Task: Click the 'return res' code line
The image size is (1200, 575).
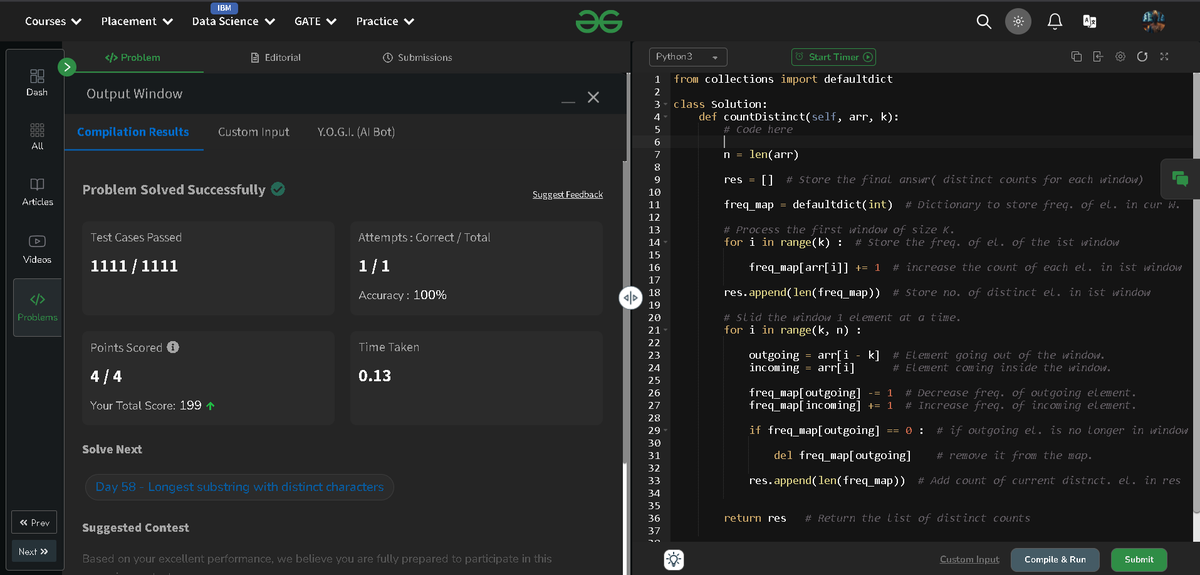Action: [x=755, y=518]
